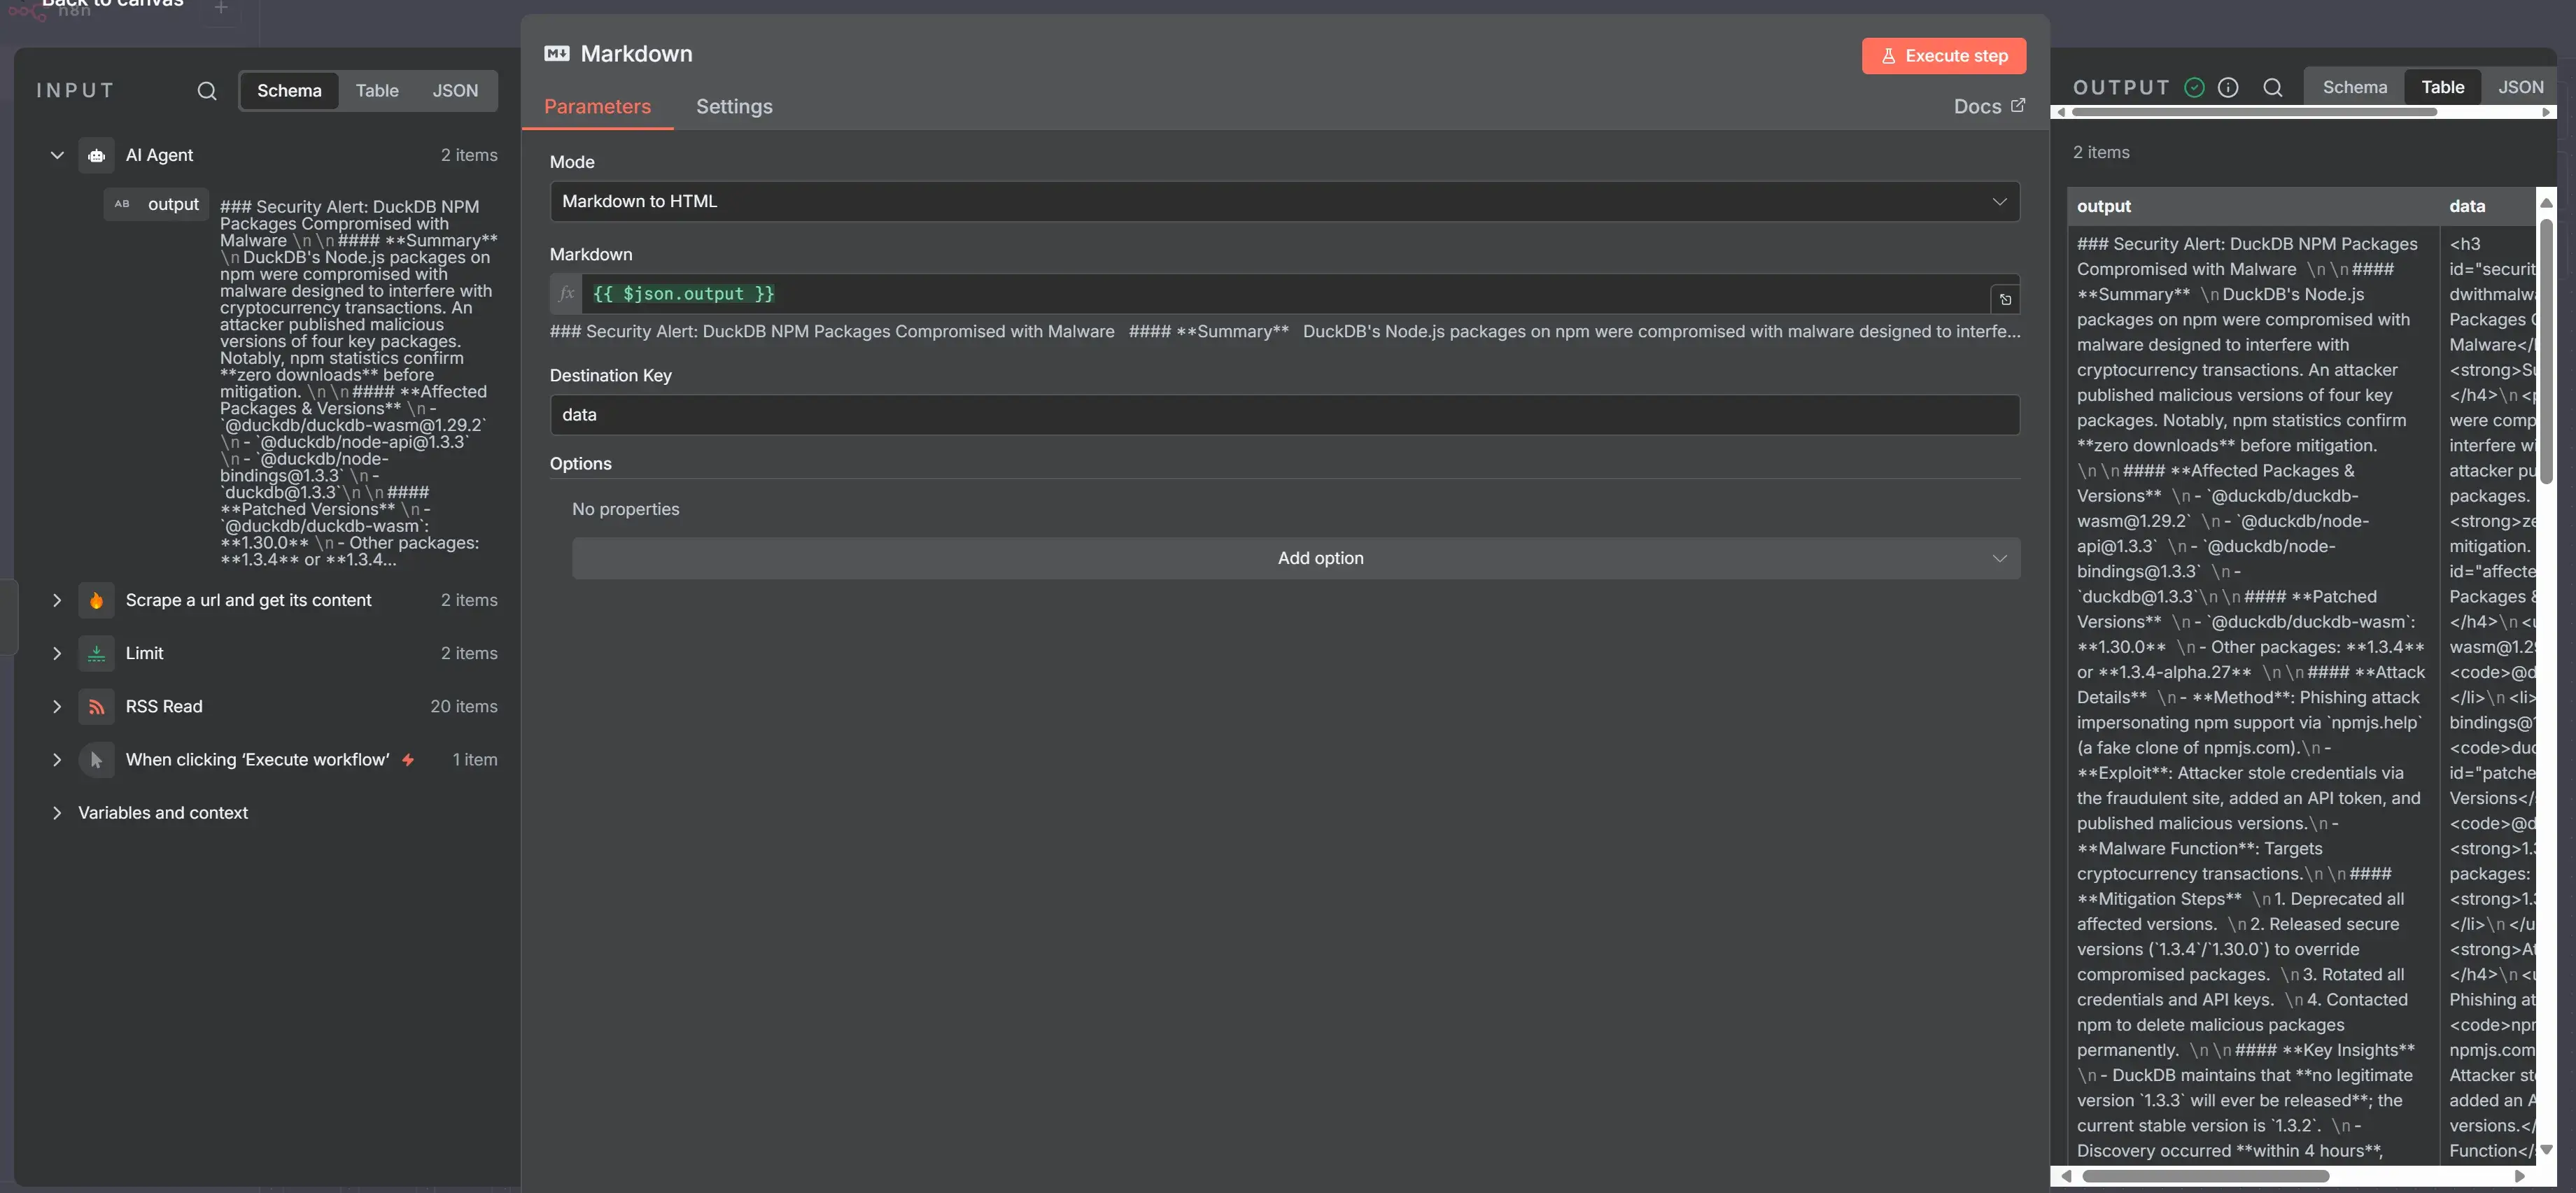Expand the When clicking 'Execute workflow' node
The width and height of the screenshot is (2576, 1193).
57,760
